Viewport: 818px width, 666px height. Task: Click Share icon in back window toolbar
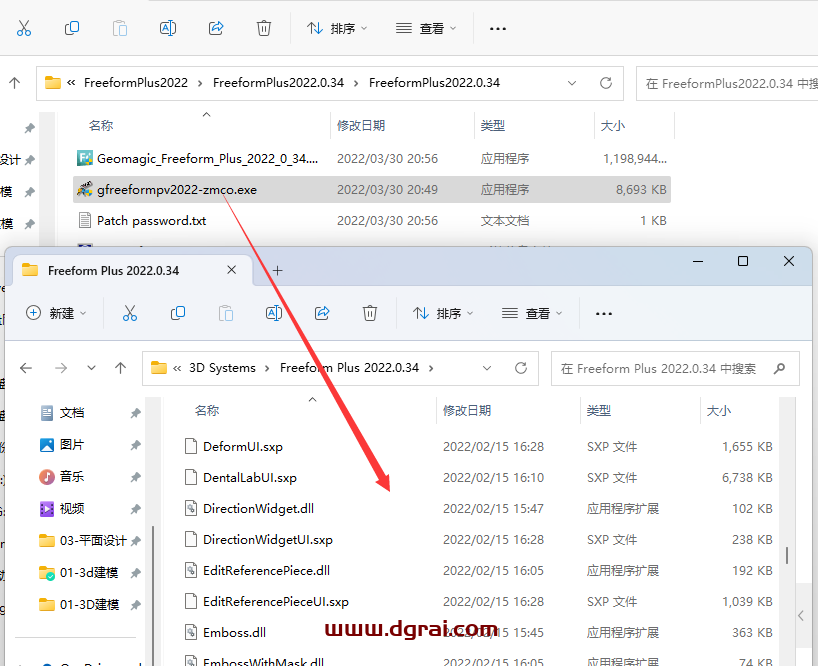216,28
